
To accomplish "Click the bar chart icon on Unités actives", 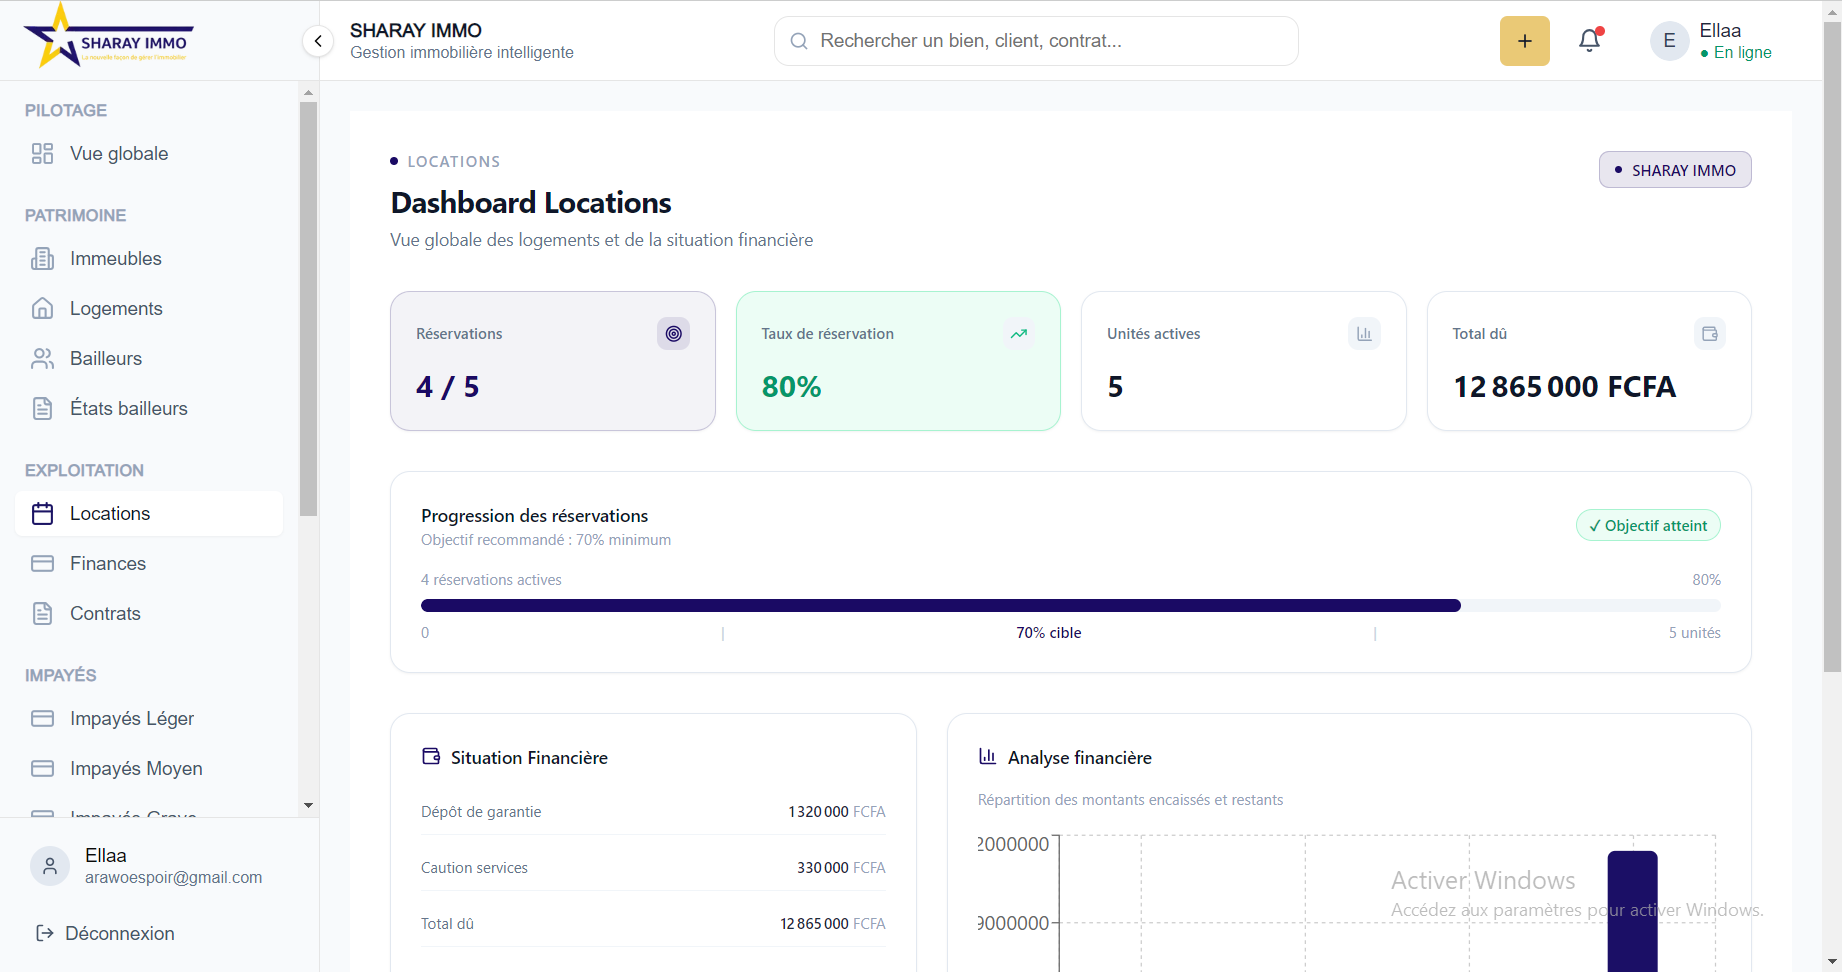I will pos(1364,334).
